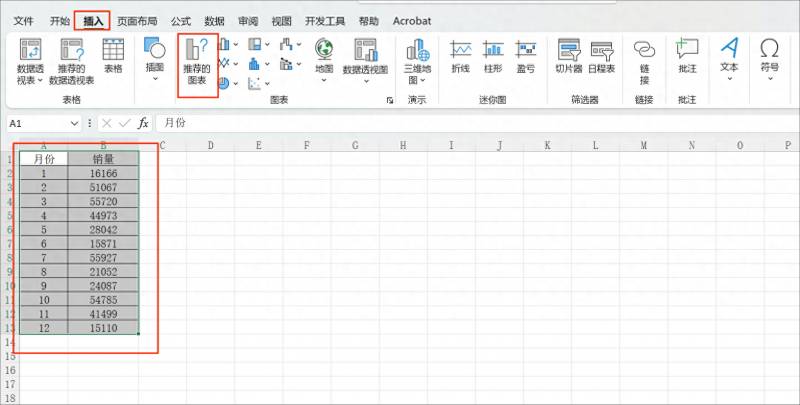The image size is (800, 405).
Task: Expand the 三维地图 dropdown
Action: 423,80
